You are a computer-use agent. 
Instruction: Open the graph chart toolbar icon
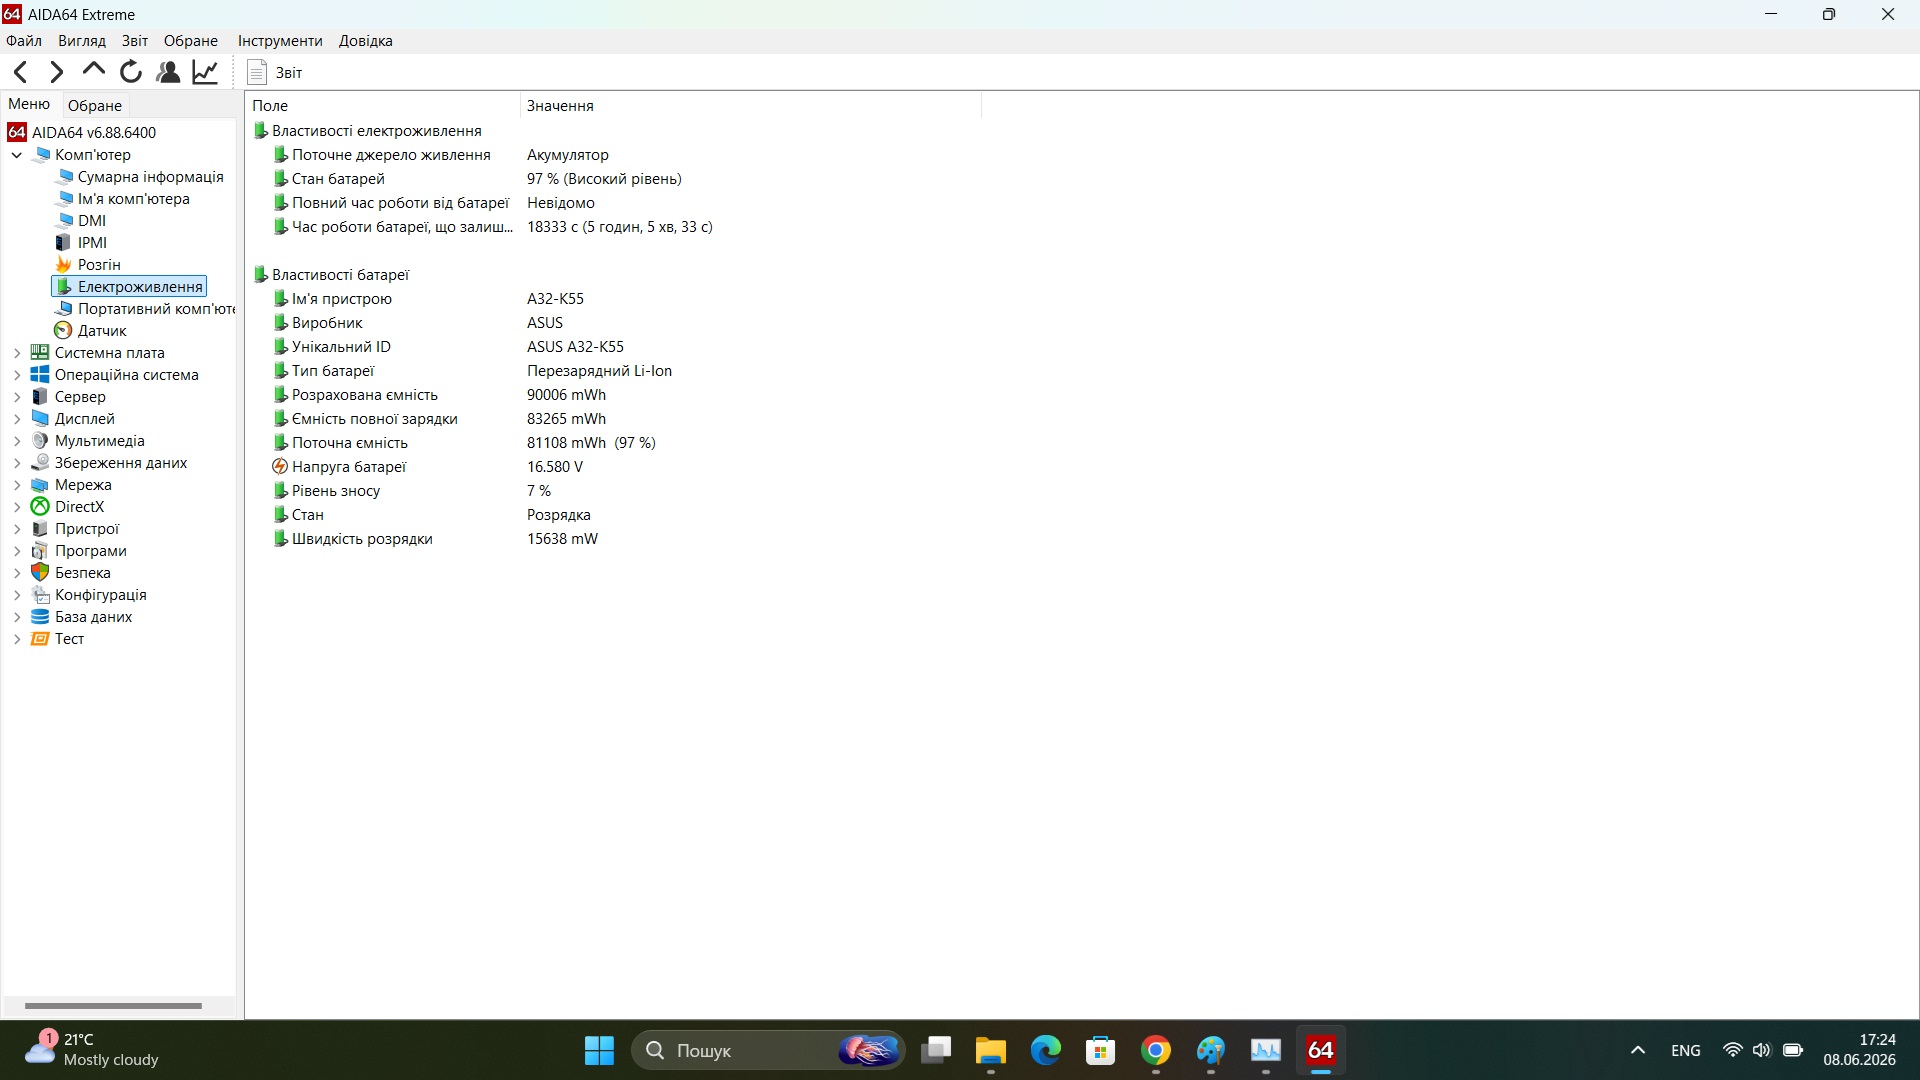[205, 72]
